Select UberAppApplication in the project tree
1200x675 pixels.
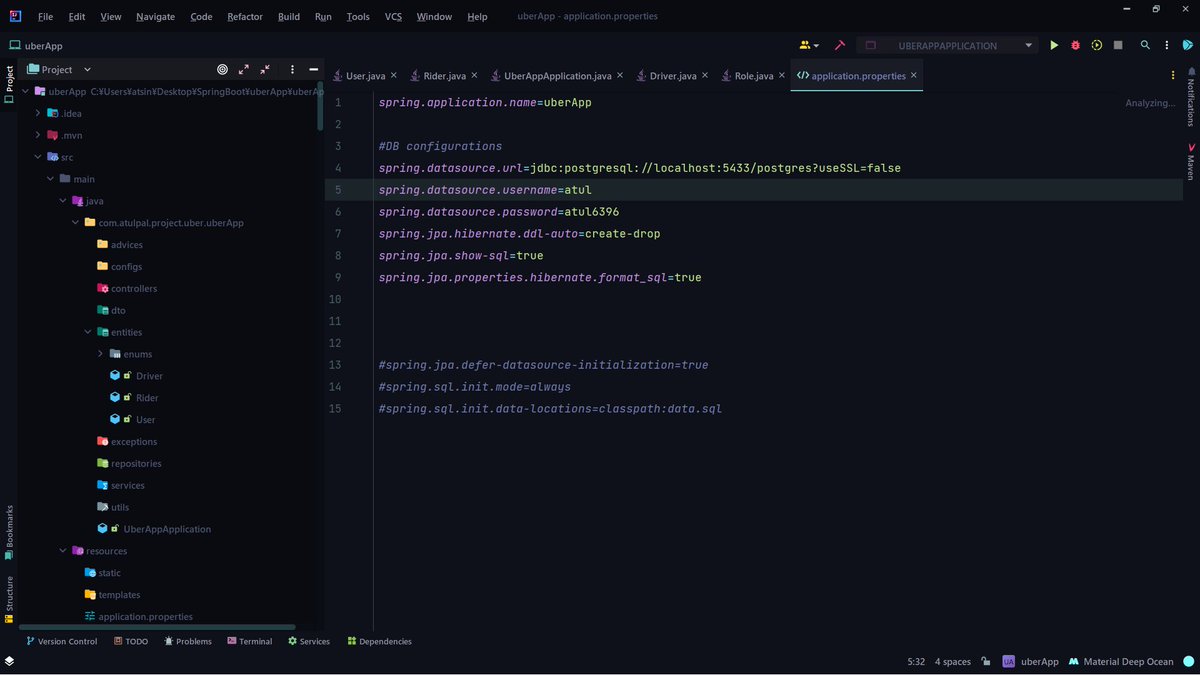tap(166, 529)
